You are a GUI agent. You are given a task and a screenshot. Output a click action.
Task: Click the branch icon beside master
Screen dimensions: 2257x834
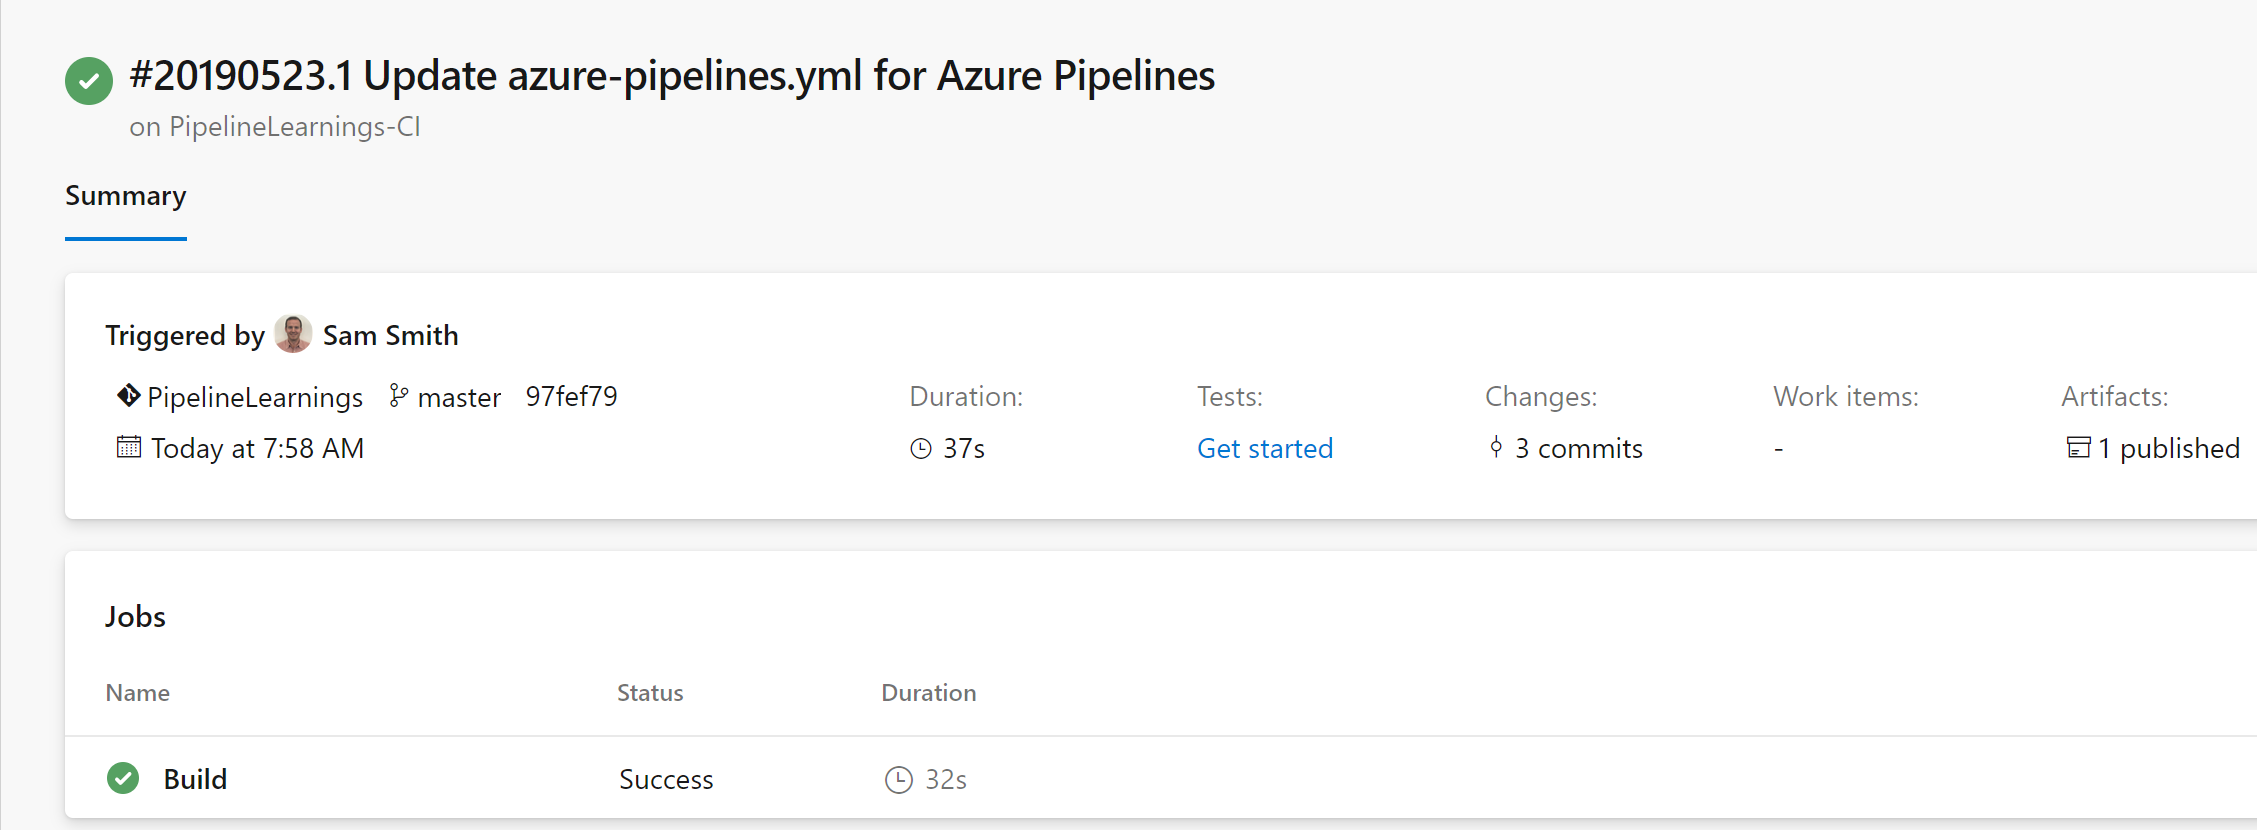click(x=398, y=396)
